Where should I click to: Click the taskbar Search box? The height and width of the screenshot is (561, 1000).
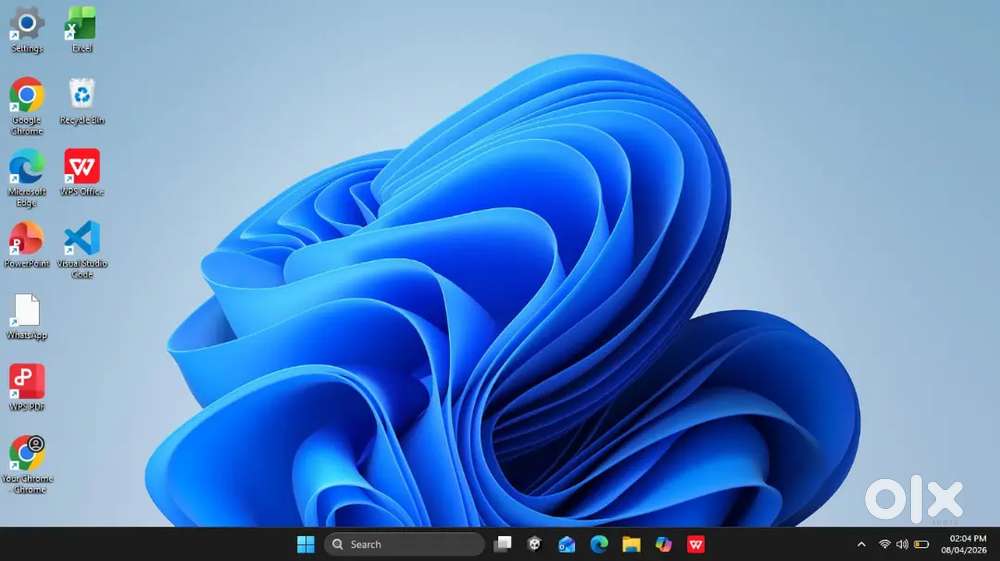click(404, 544)
